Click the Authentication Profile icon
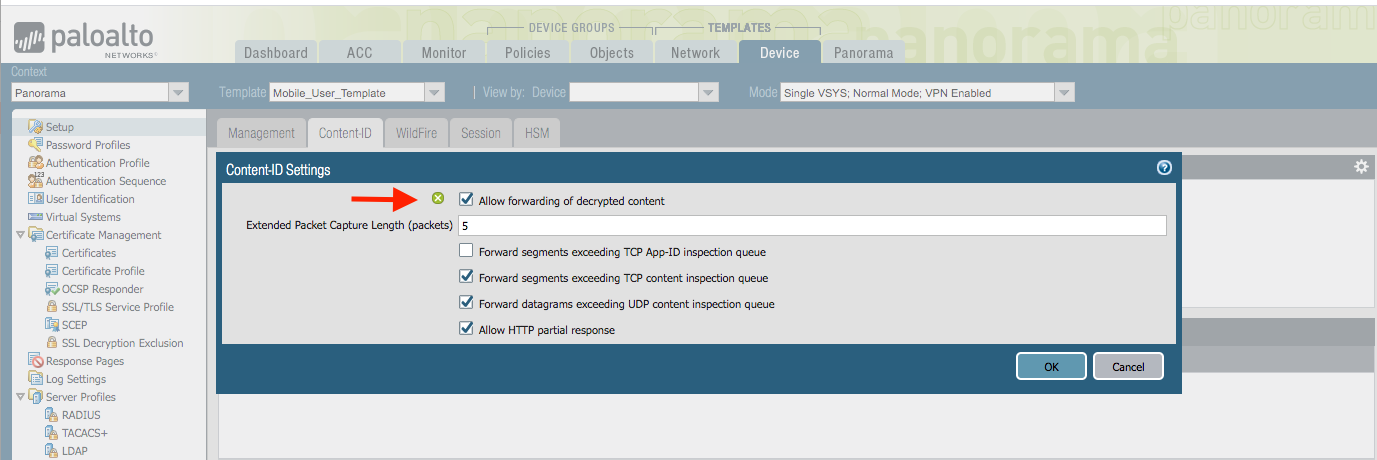This screenshot has width=1377, height=460. [36, 163]
